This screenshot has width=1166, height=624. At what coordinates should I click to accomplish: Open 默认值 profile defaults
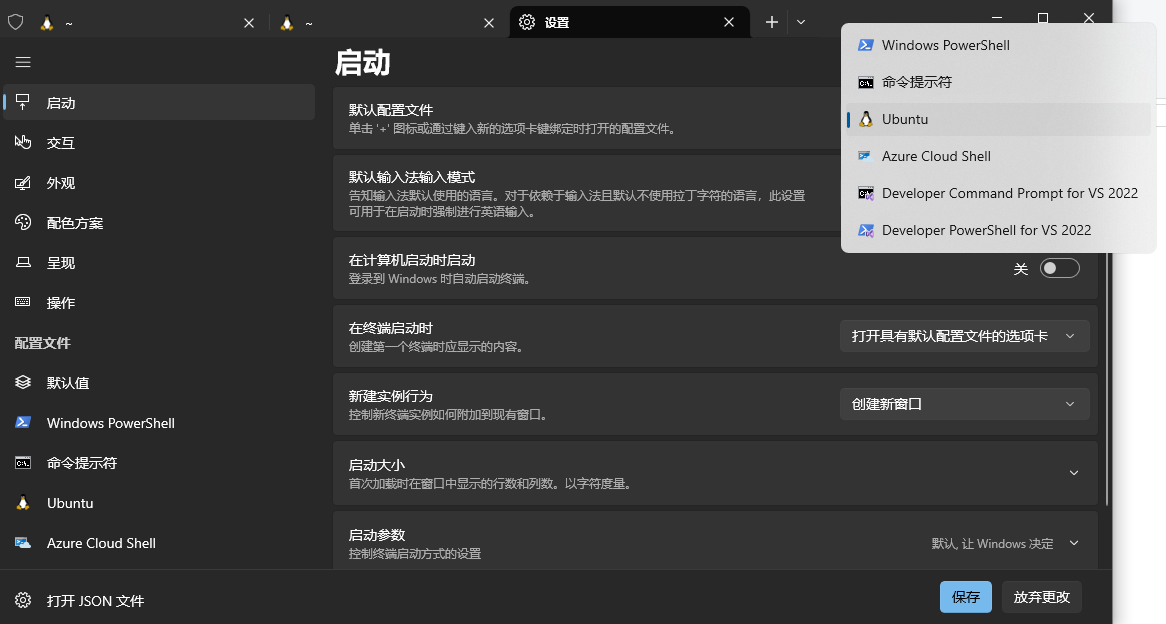(x=160, y=383)
